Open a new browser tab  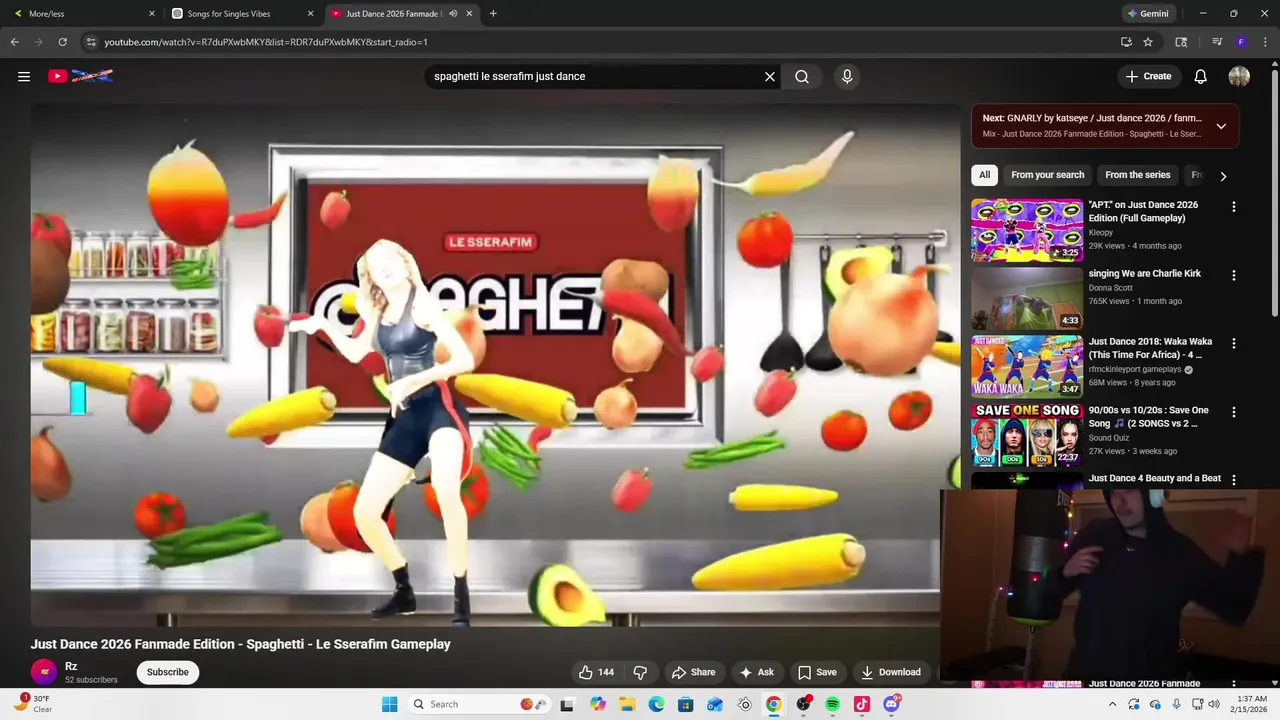click(x=493, y=14)
